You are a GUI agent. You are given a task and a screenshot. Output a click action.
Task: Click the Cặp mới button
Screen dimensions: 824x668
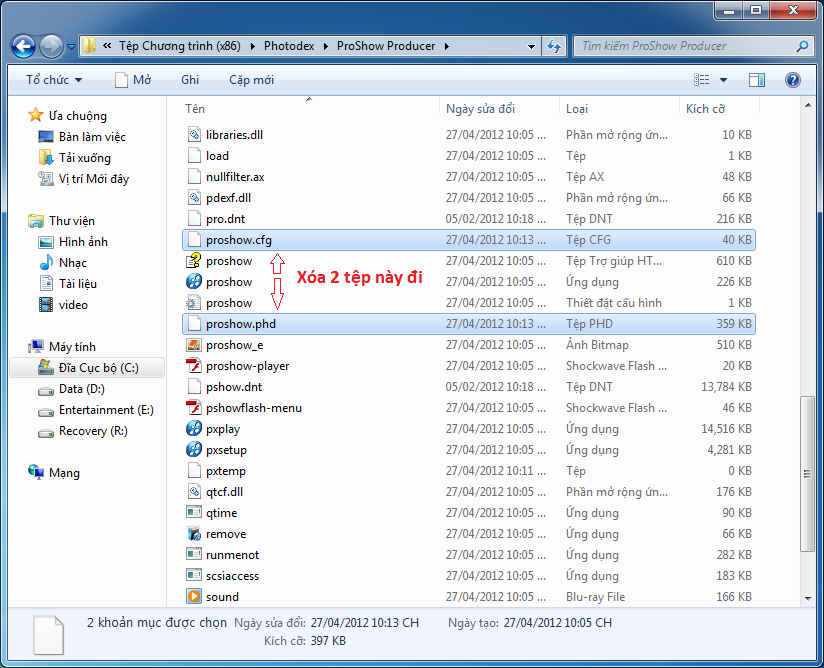pyautogui.click(x=251, y=80)
